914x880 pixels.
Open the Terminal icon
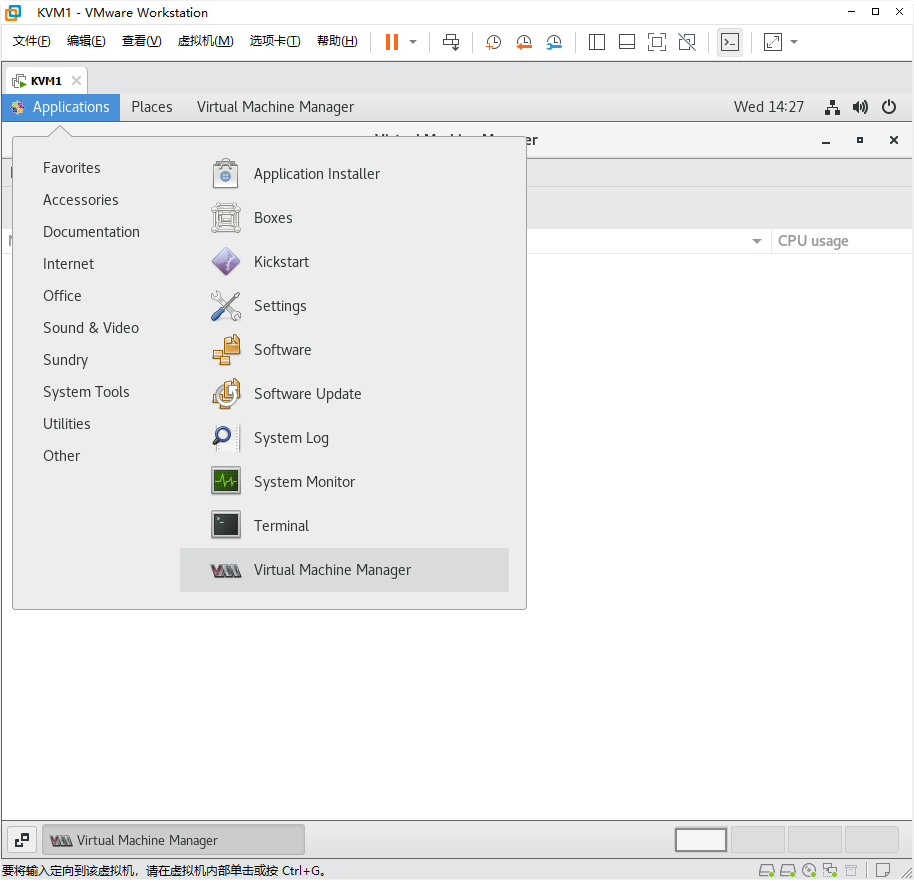(226, 526)
